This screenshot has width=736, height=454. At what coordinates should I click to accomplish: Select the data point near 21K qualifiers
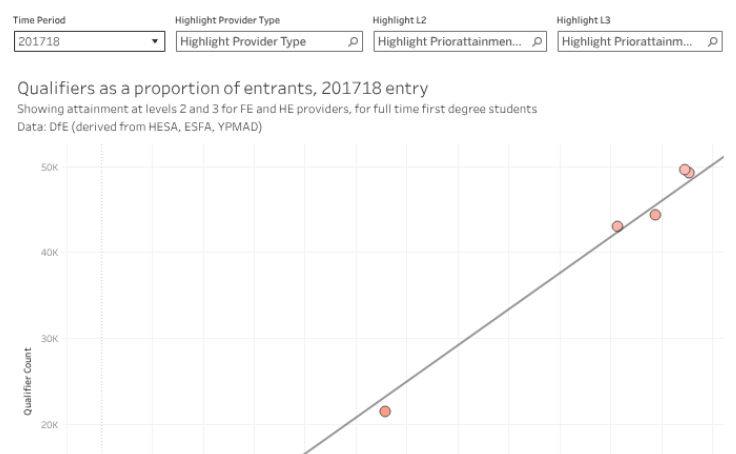click(x=385, y=411)
